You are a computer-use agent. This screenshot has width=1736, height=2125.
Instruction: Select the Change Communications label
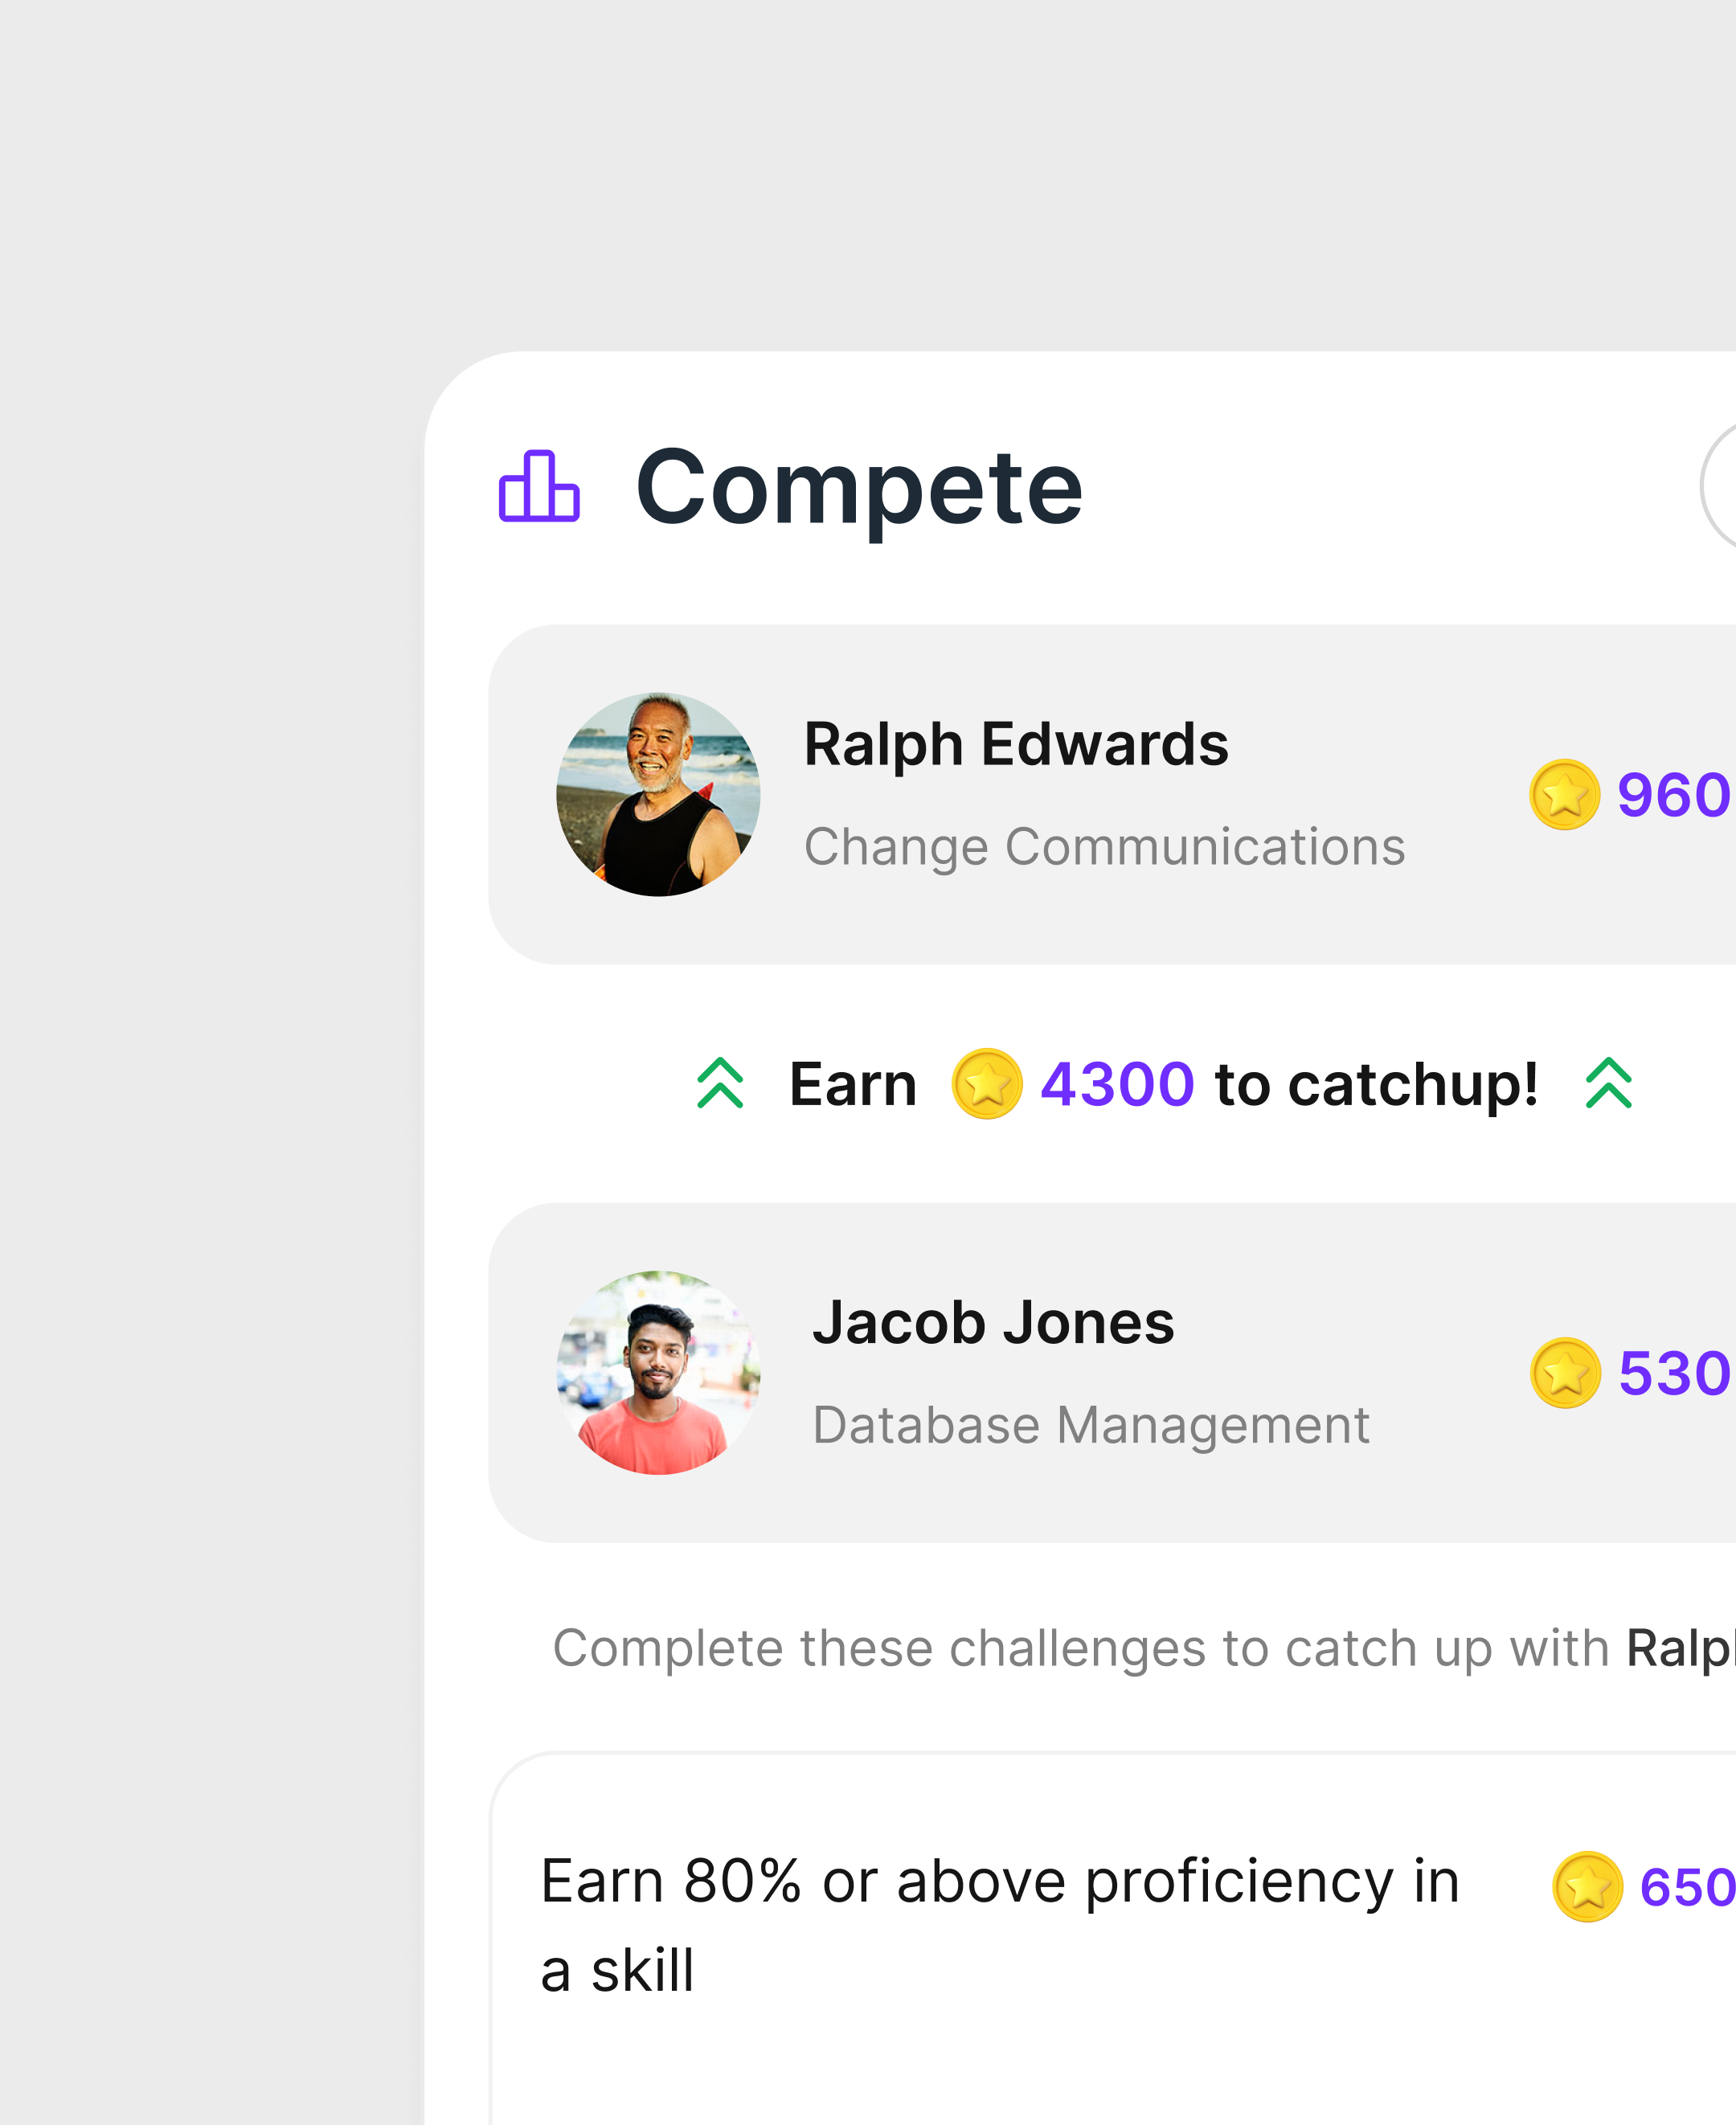pos(1104,846)
